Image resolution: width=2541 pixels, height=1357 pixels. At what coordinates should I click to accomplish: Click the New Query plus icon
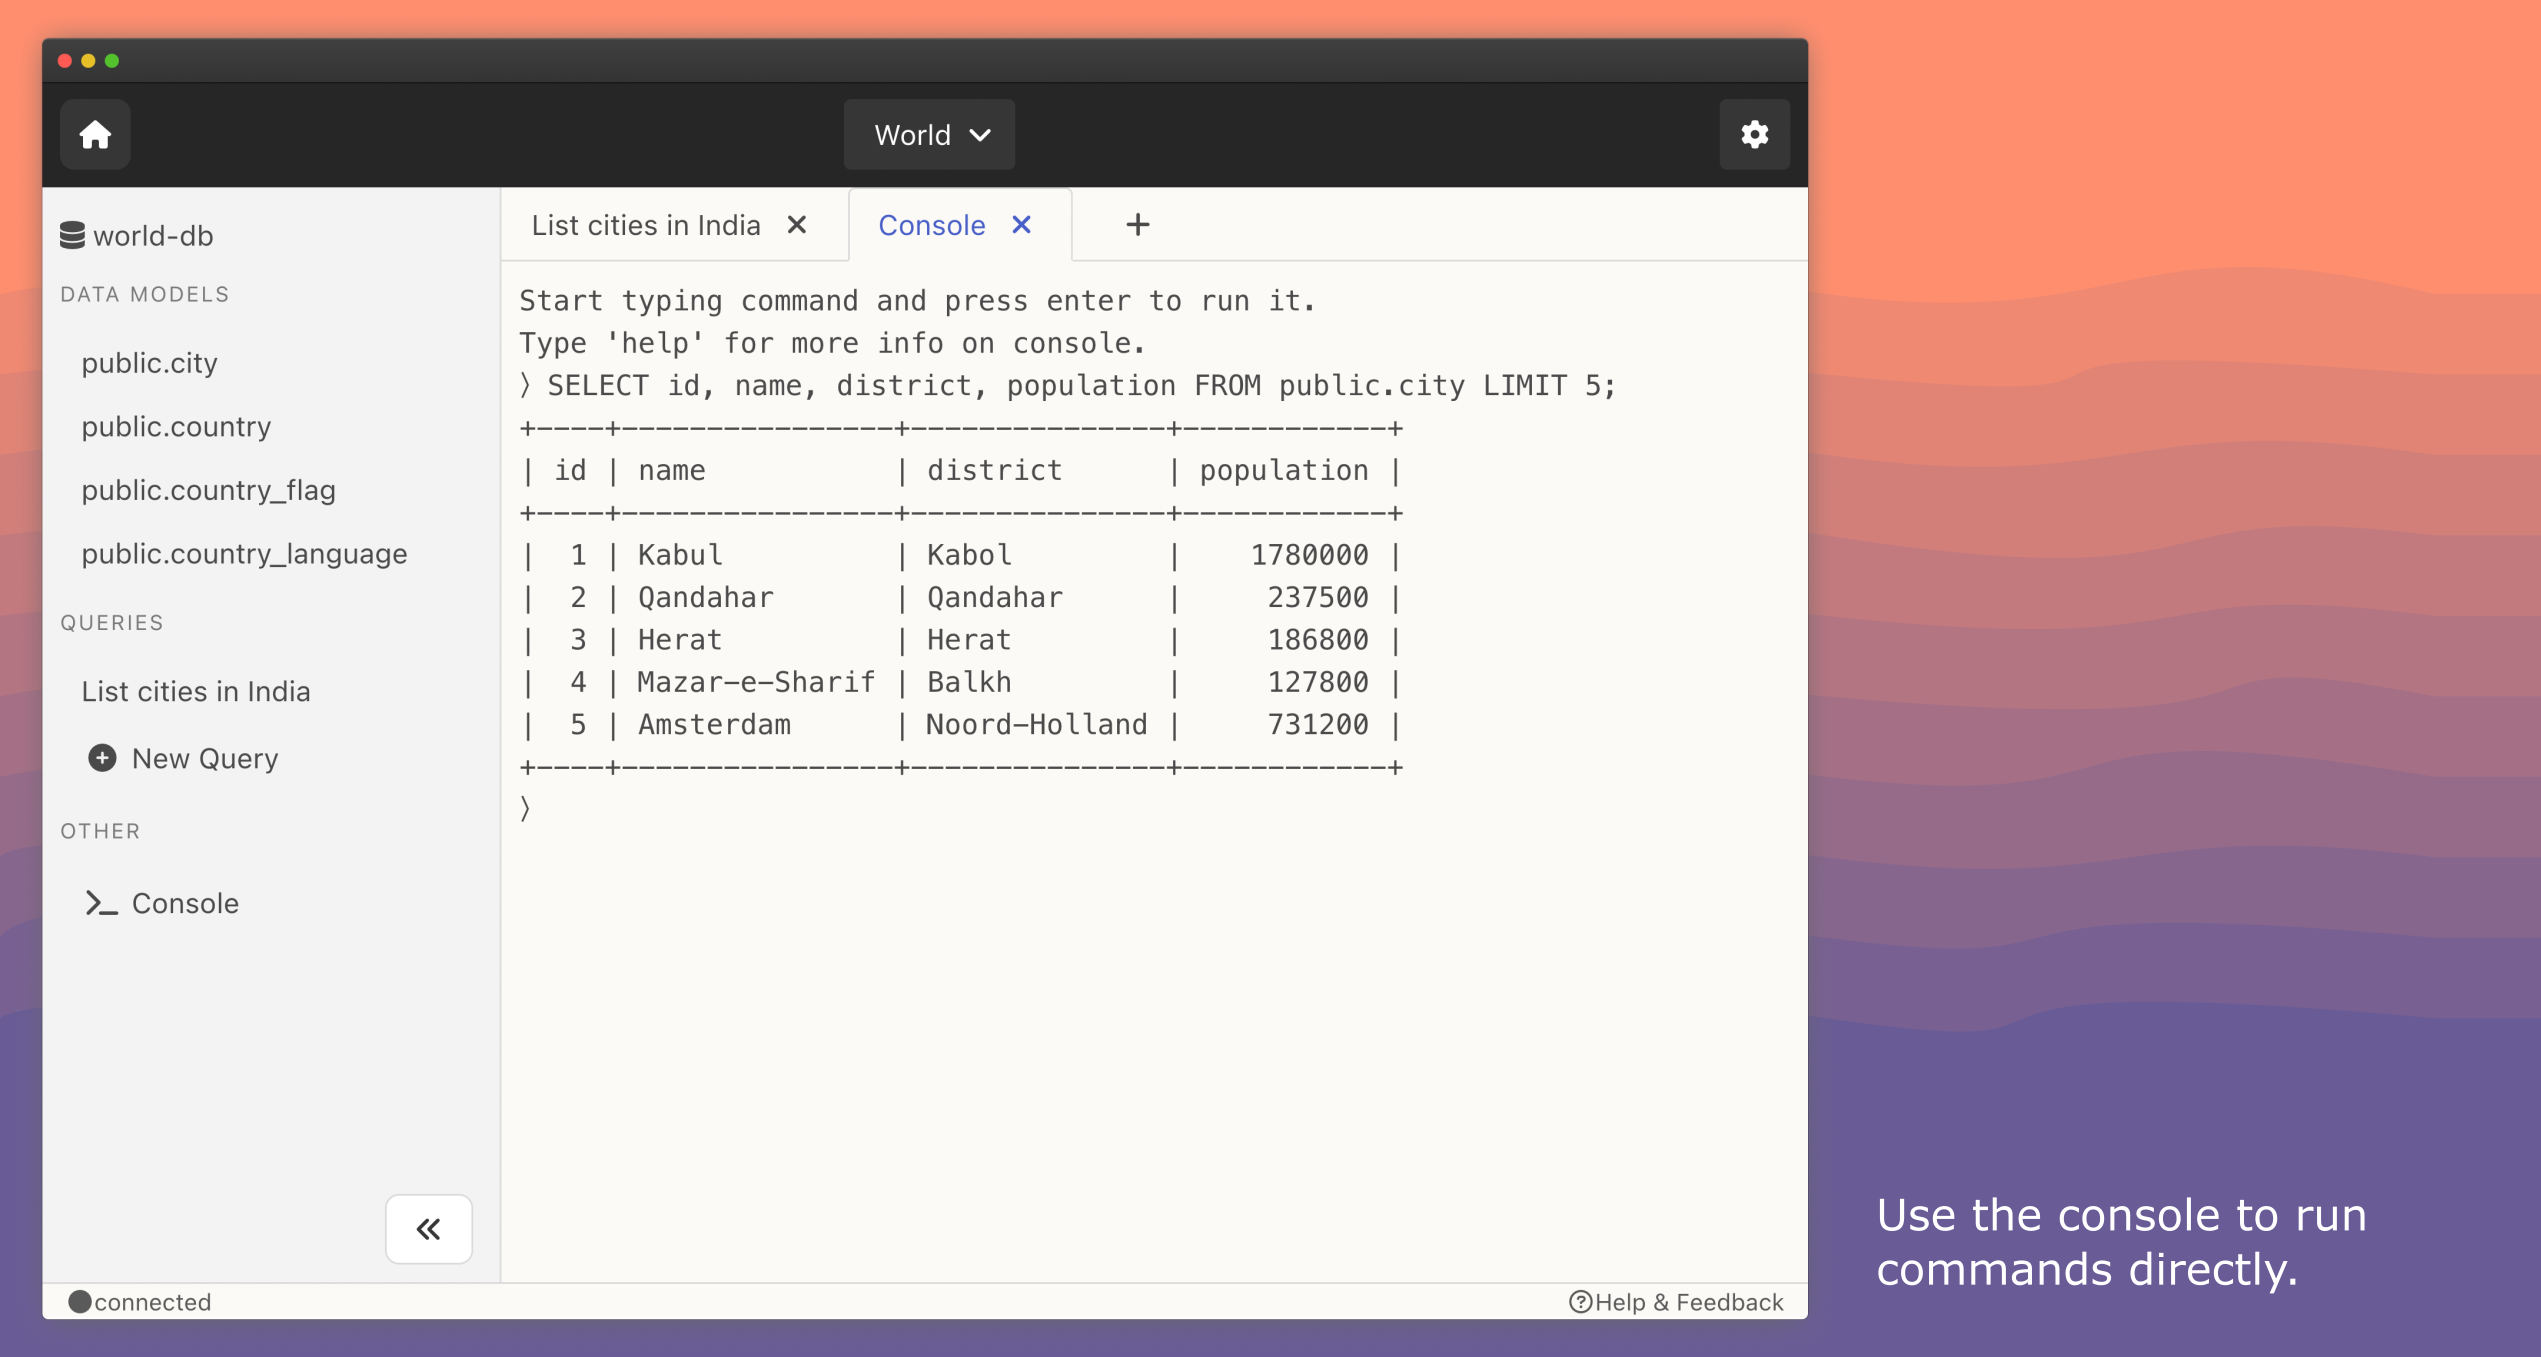(102, 758)
